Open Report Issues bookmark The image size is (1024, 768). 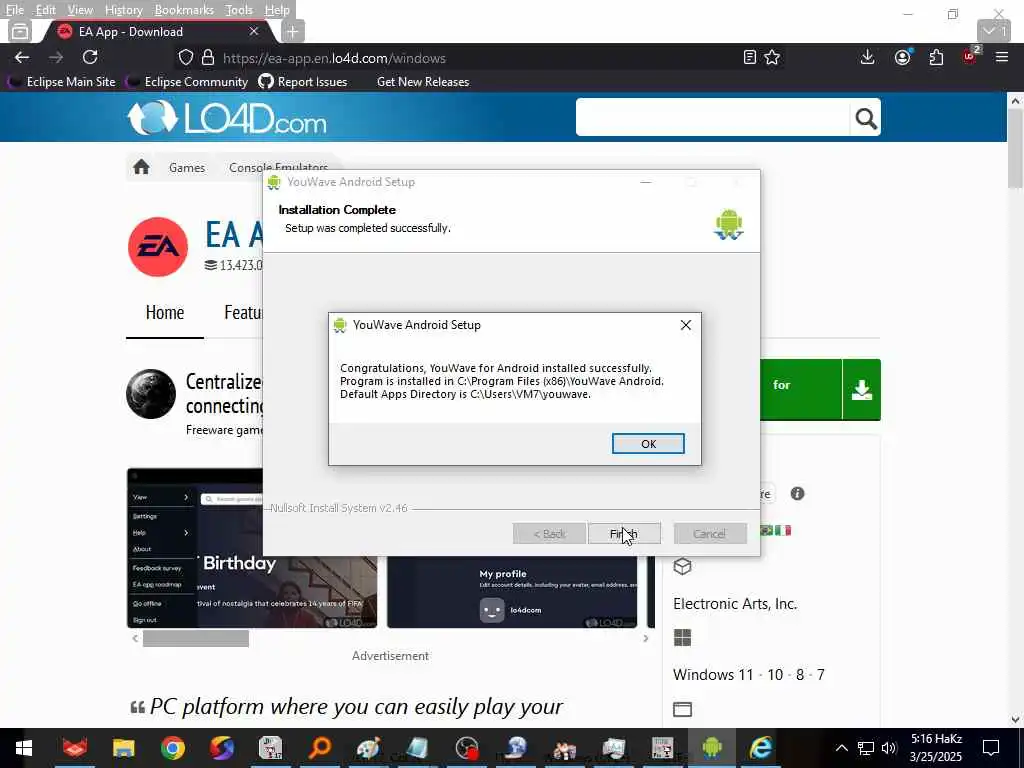point(303,82)
